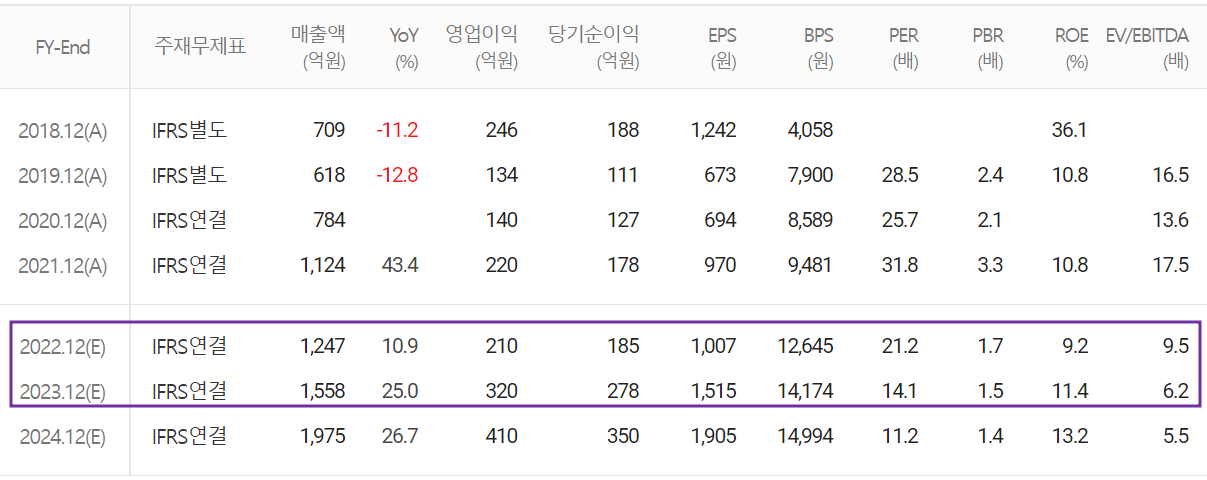Click the EV/EBITDA (배) column header
The height and width of the screenshot is (480, 1207).
1147,47
